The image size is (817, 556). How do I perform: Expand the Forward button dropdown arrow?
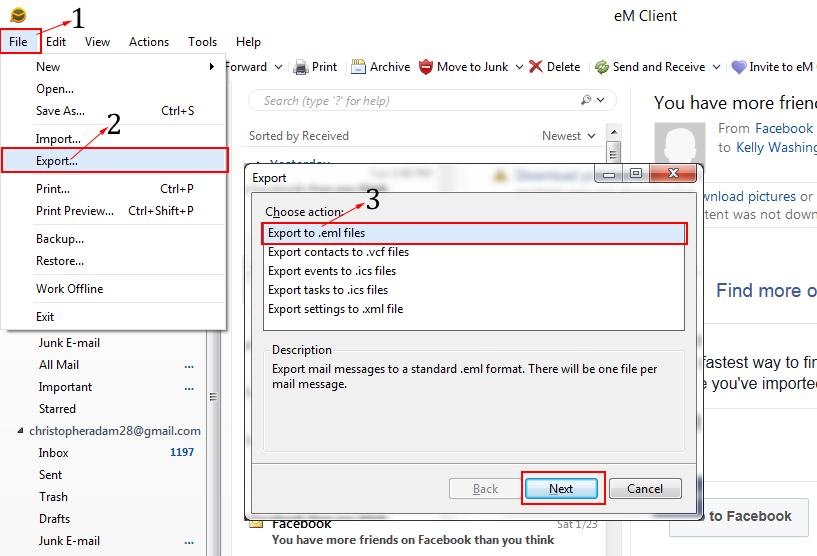[x=279, y=67]
